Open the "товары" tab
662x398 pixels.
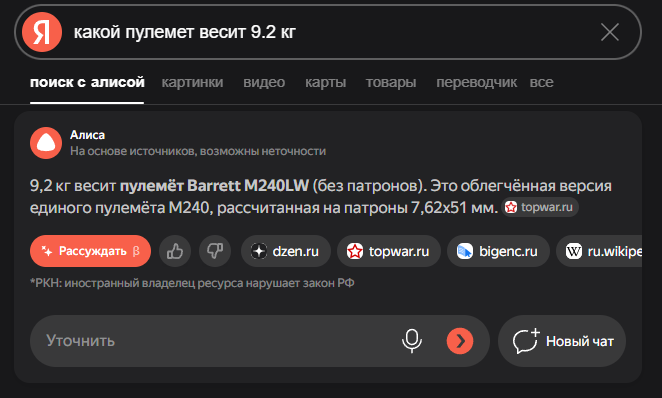click(391, 82)
